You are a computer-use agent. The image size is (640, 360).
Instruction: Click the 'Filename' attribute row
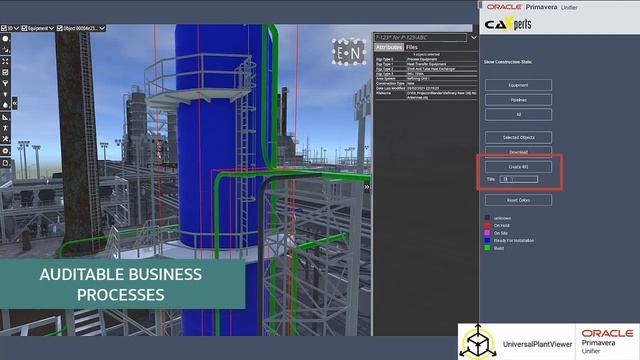coord(426,95)
